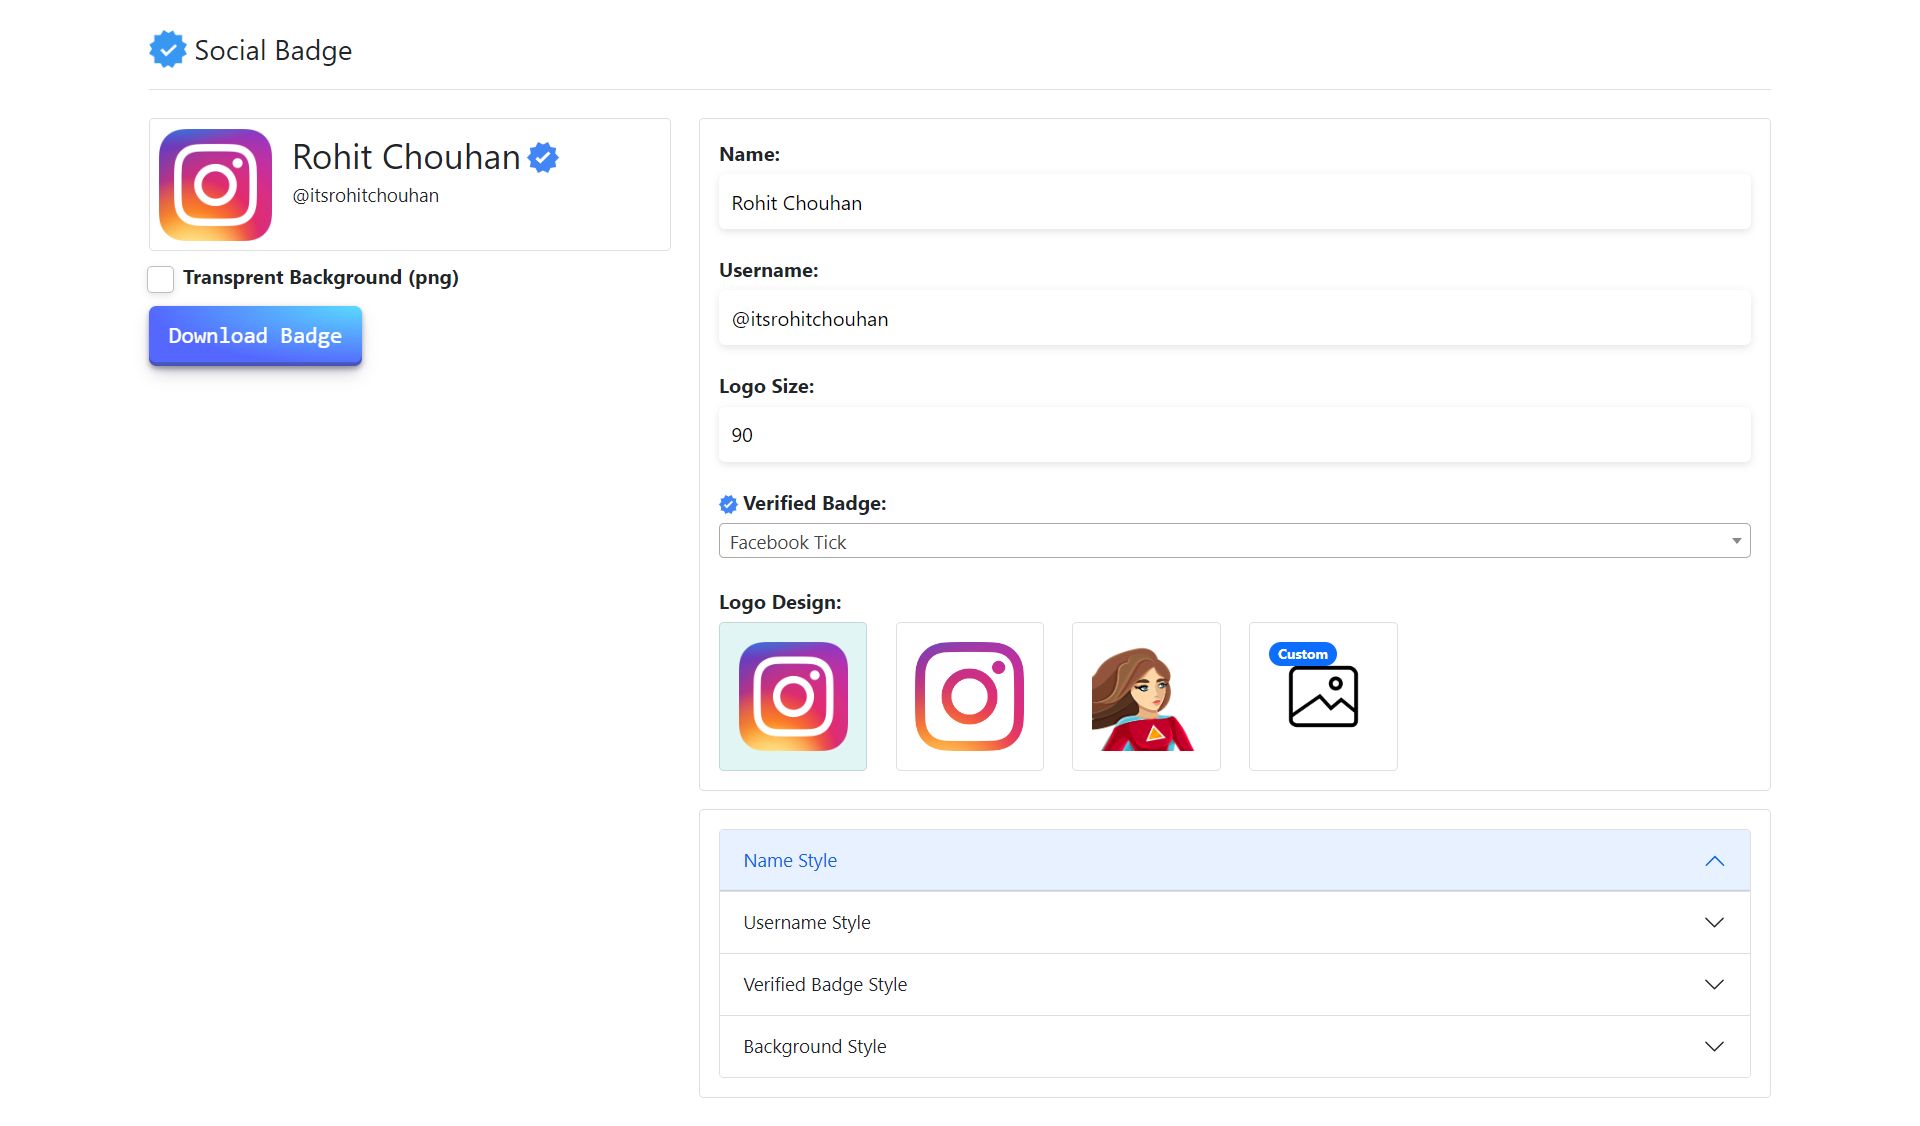Click the Download Badge button
Screen dimensions: 1920x1126
(x=255, y=336)
